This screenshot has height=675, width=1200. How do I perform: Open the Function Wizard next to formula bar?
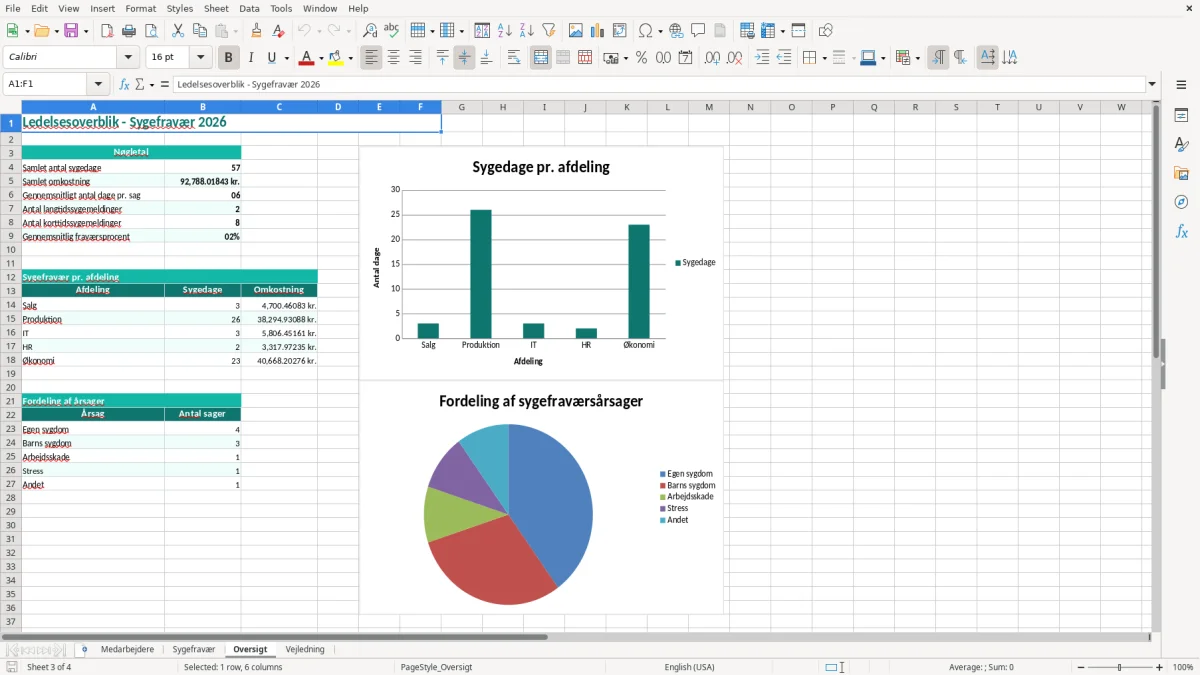click(124, 84)
